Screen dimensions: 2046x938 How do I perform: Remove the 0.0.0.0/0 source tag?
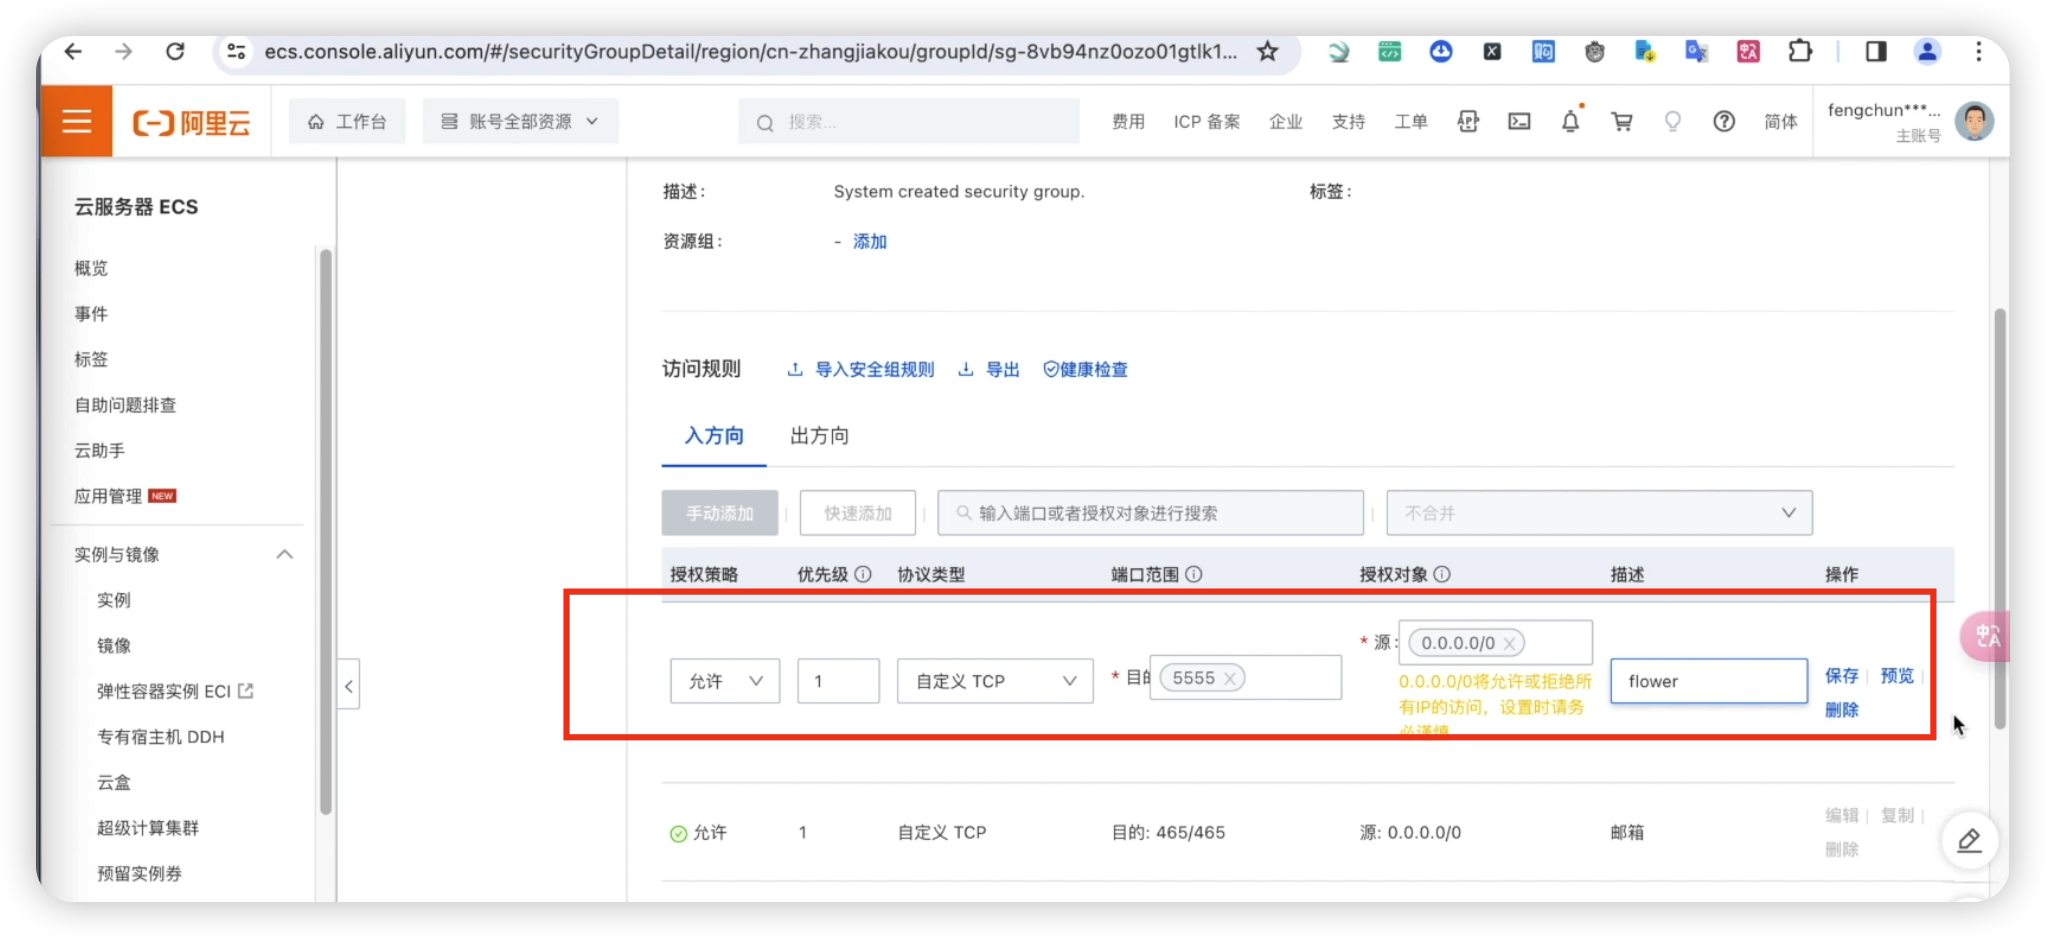1509,643
